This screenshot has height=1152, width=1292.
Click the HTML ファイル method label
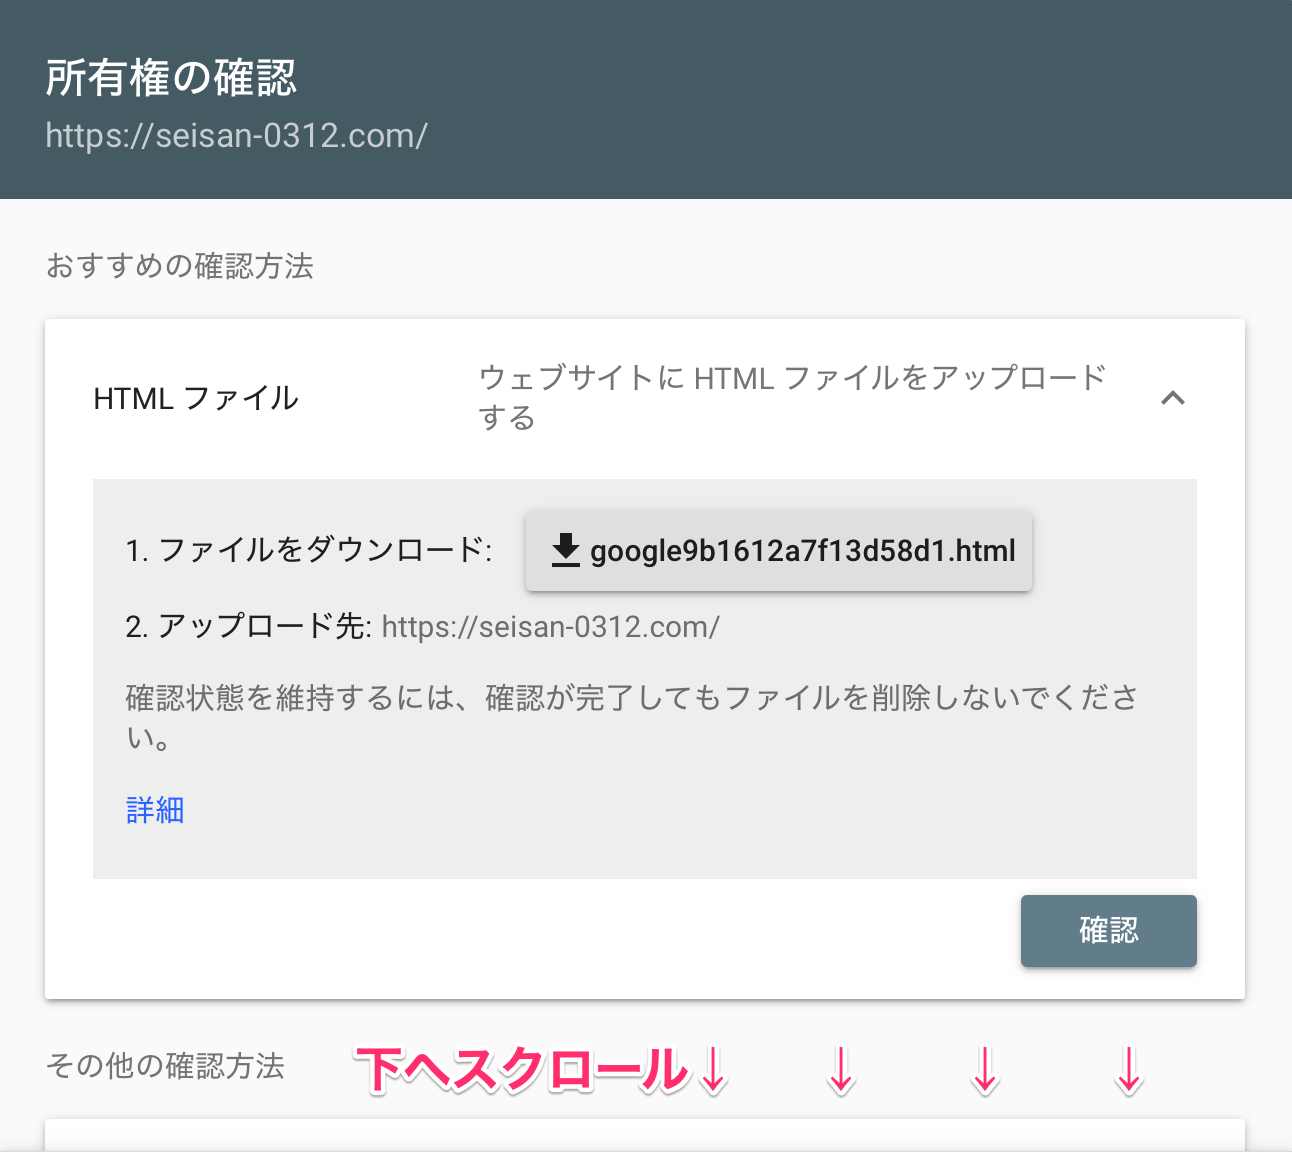point(195,398)
